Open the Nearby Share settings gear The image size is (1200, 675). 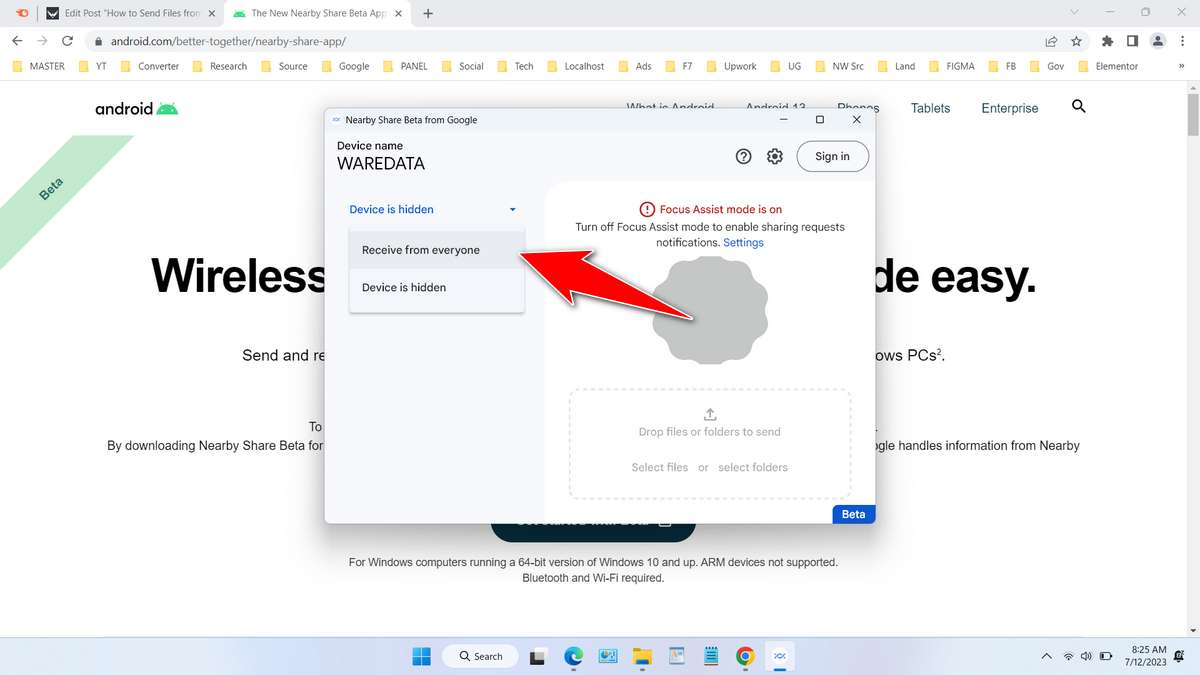774,156
